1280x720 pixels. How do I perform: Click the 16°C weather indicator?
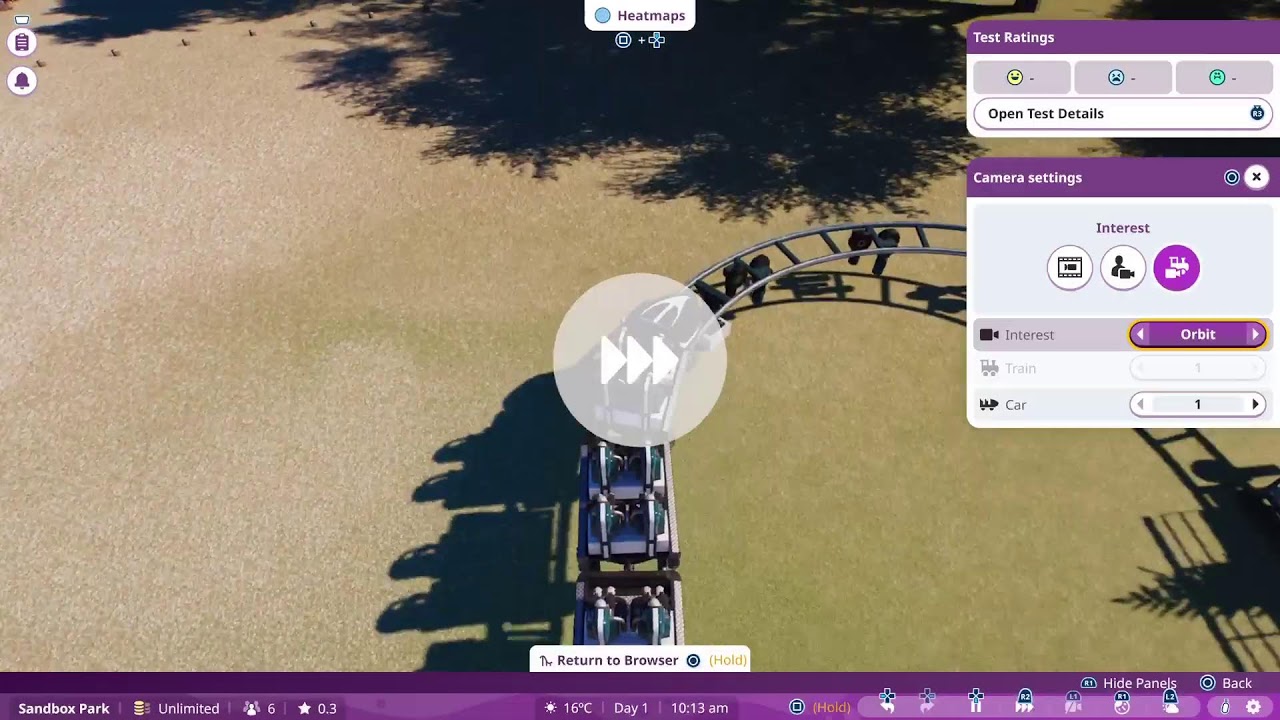[568, 708]
